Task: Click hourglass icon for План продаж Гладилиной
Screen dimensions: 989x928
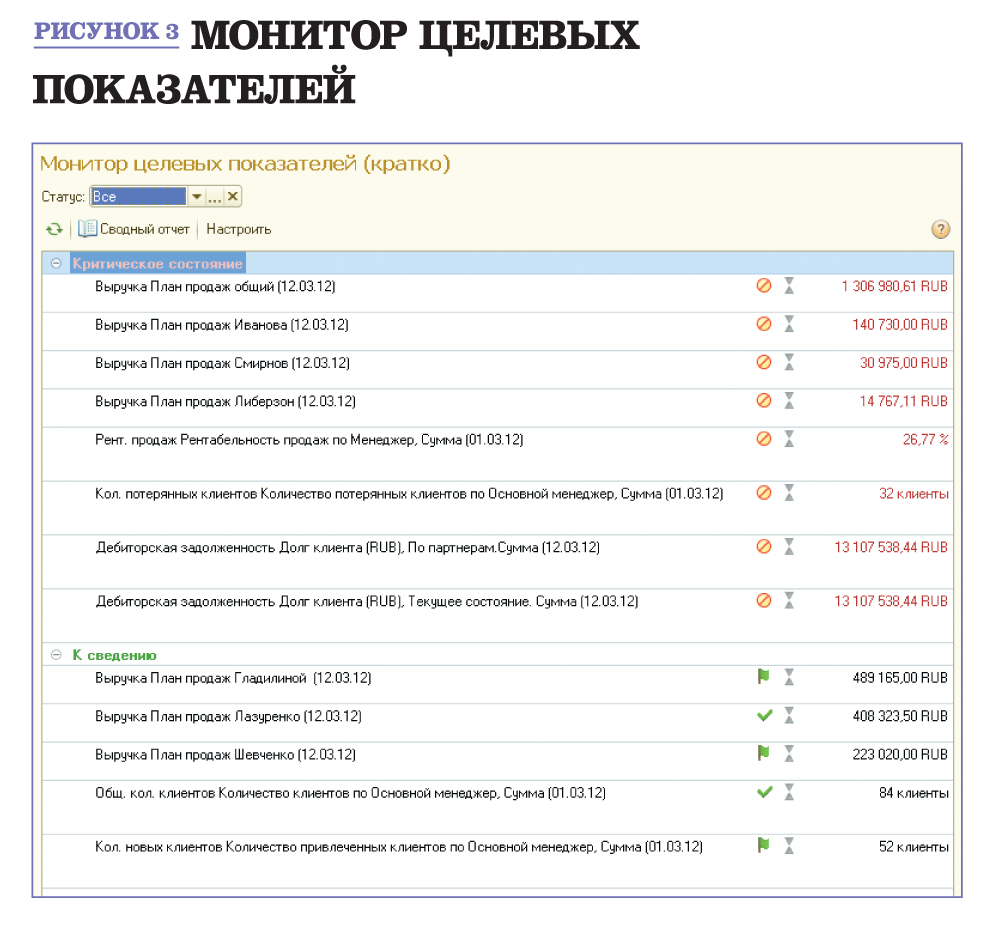Action: click(789, 677)
